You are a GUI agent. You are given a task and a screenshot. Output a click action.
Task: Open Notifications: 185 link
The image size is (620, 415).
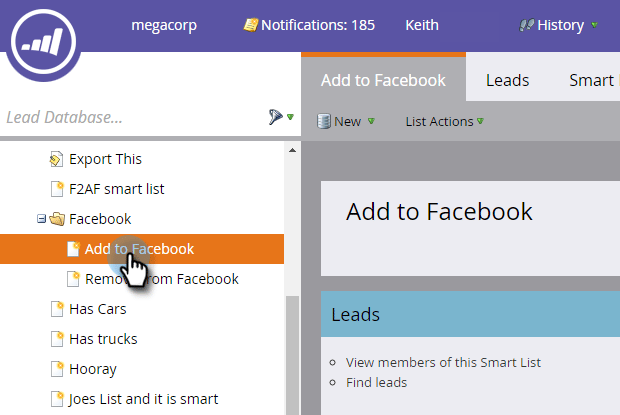(318, 25)
